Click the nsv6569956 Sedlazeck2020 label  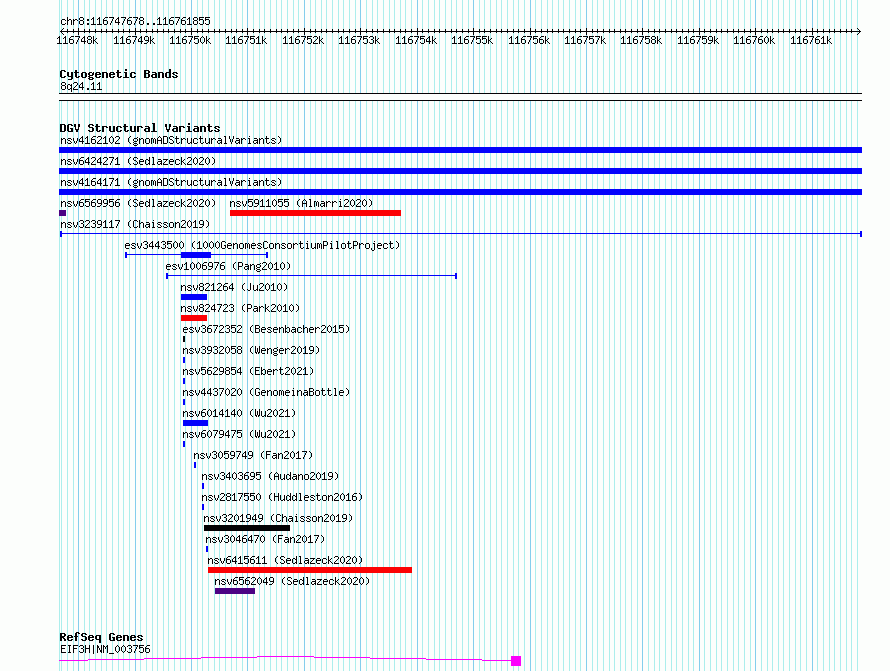tap(138, 203)
